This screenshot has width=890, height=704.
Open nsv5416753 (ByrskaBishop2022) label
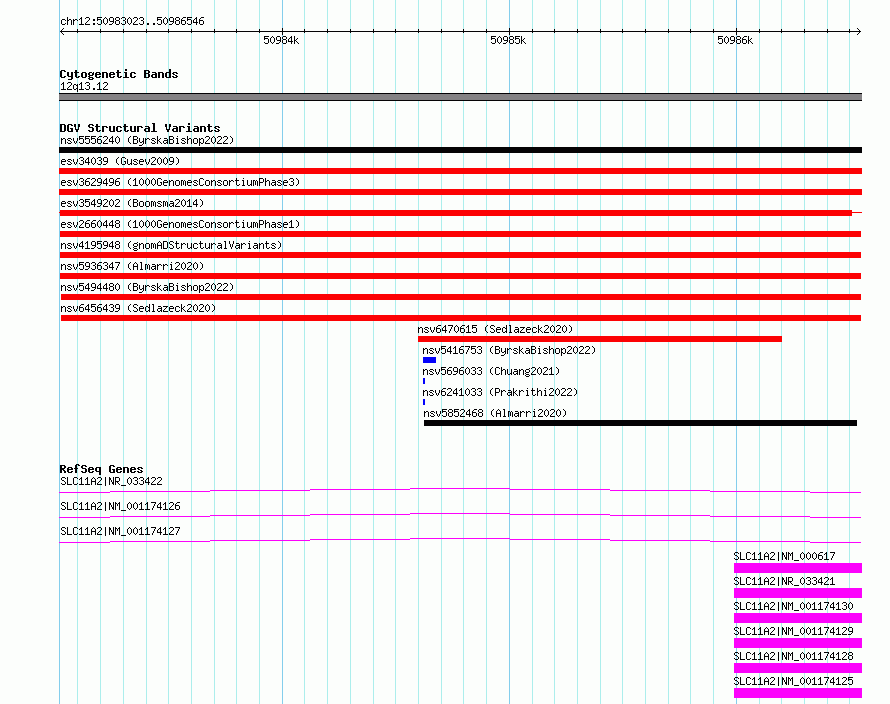coord(509,350)
